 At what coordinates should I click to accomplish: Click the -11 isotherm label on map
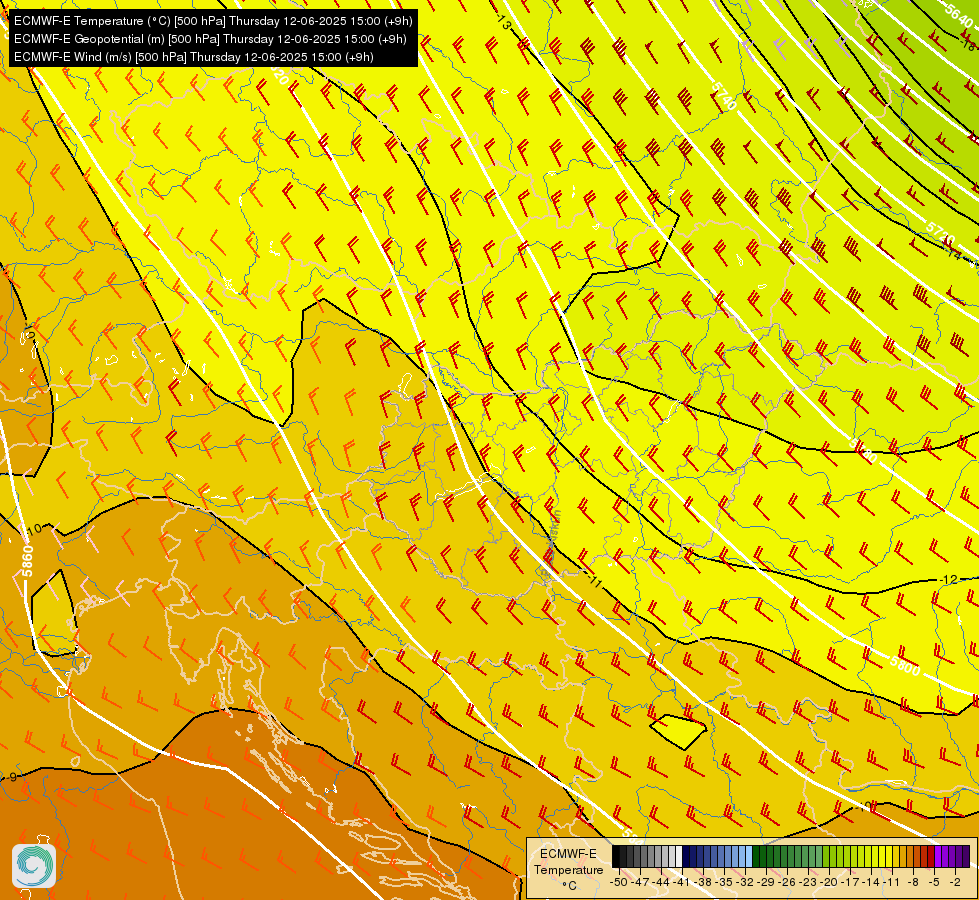[x=594, y=581]
